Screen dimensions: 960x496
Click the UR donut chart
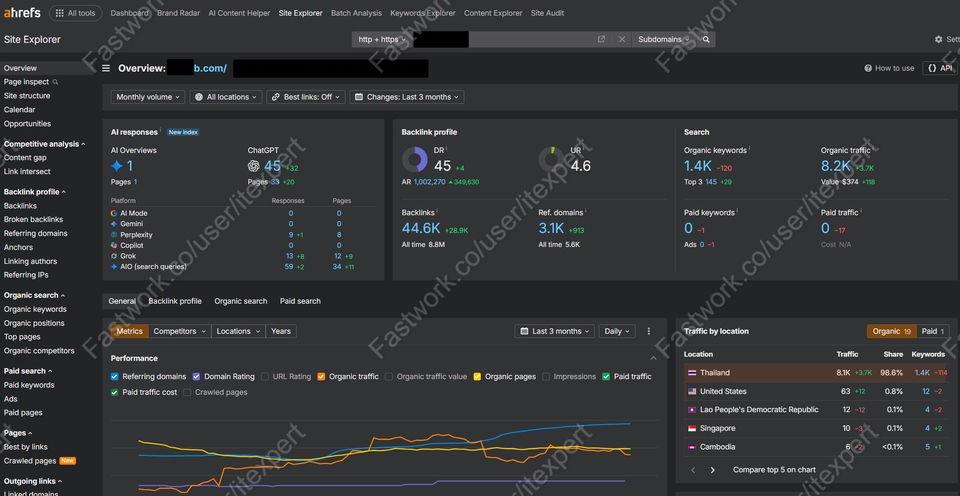pos(552,159)
